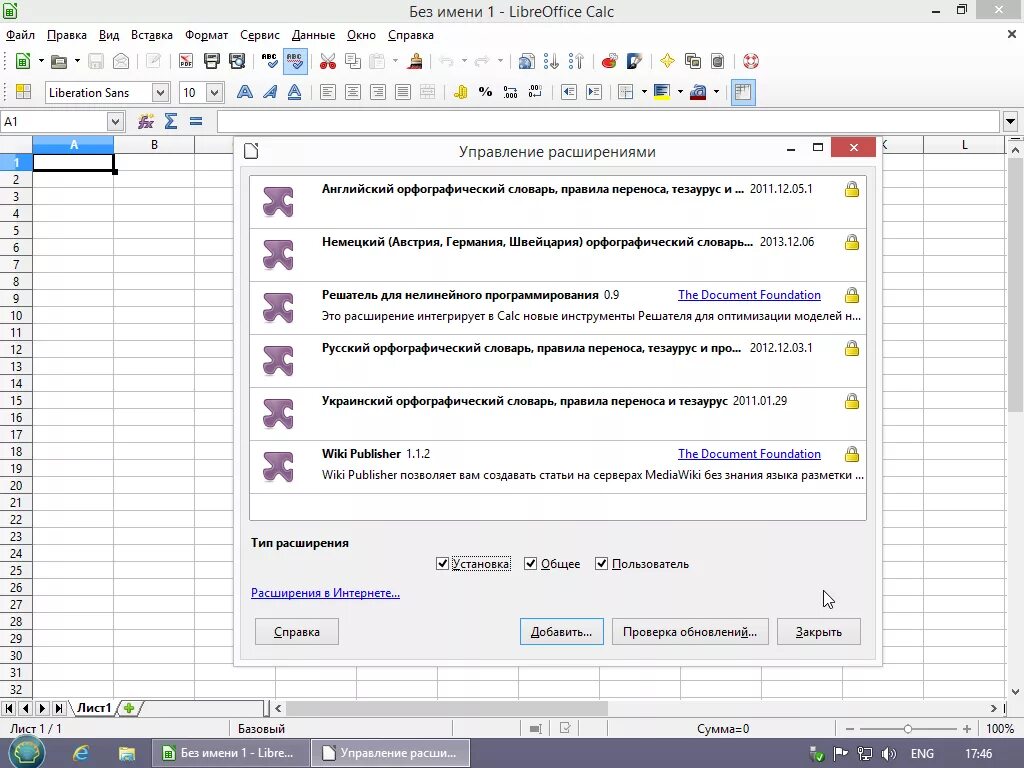Open the Сервис menu
Screen dimensions: 1024x768
260,35
